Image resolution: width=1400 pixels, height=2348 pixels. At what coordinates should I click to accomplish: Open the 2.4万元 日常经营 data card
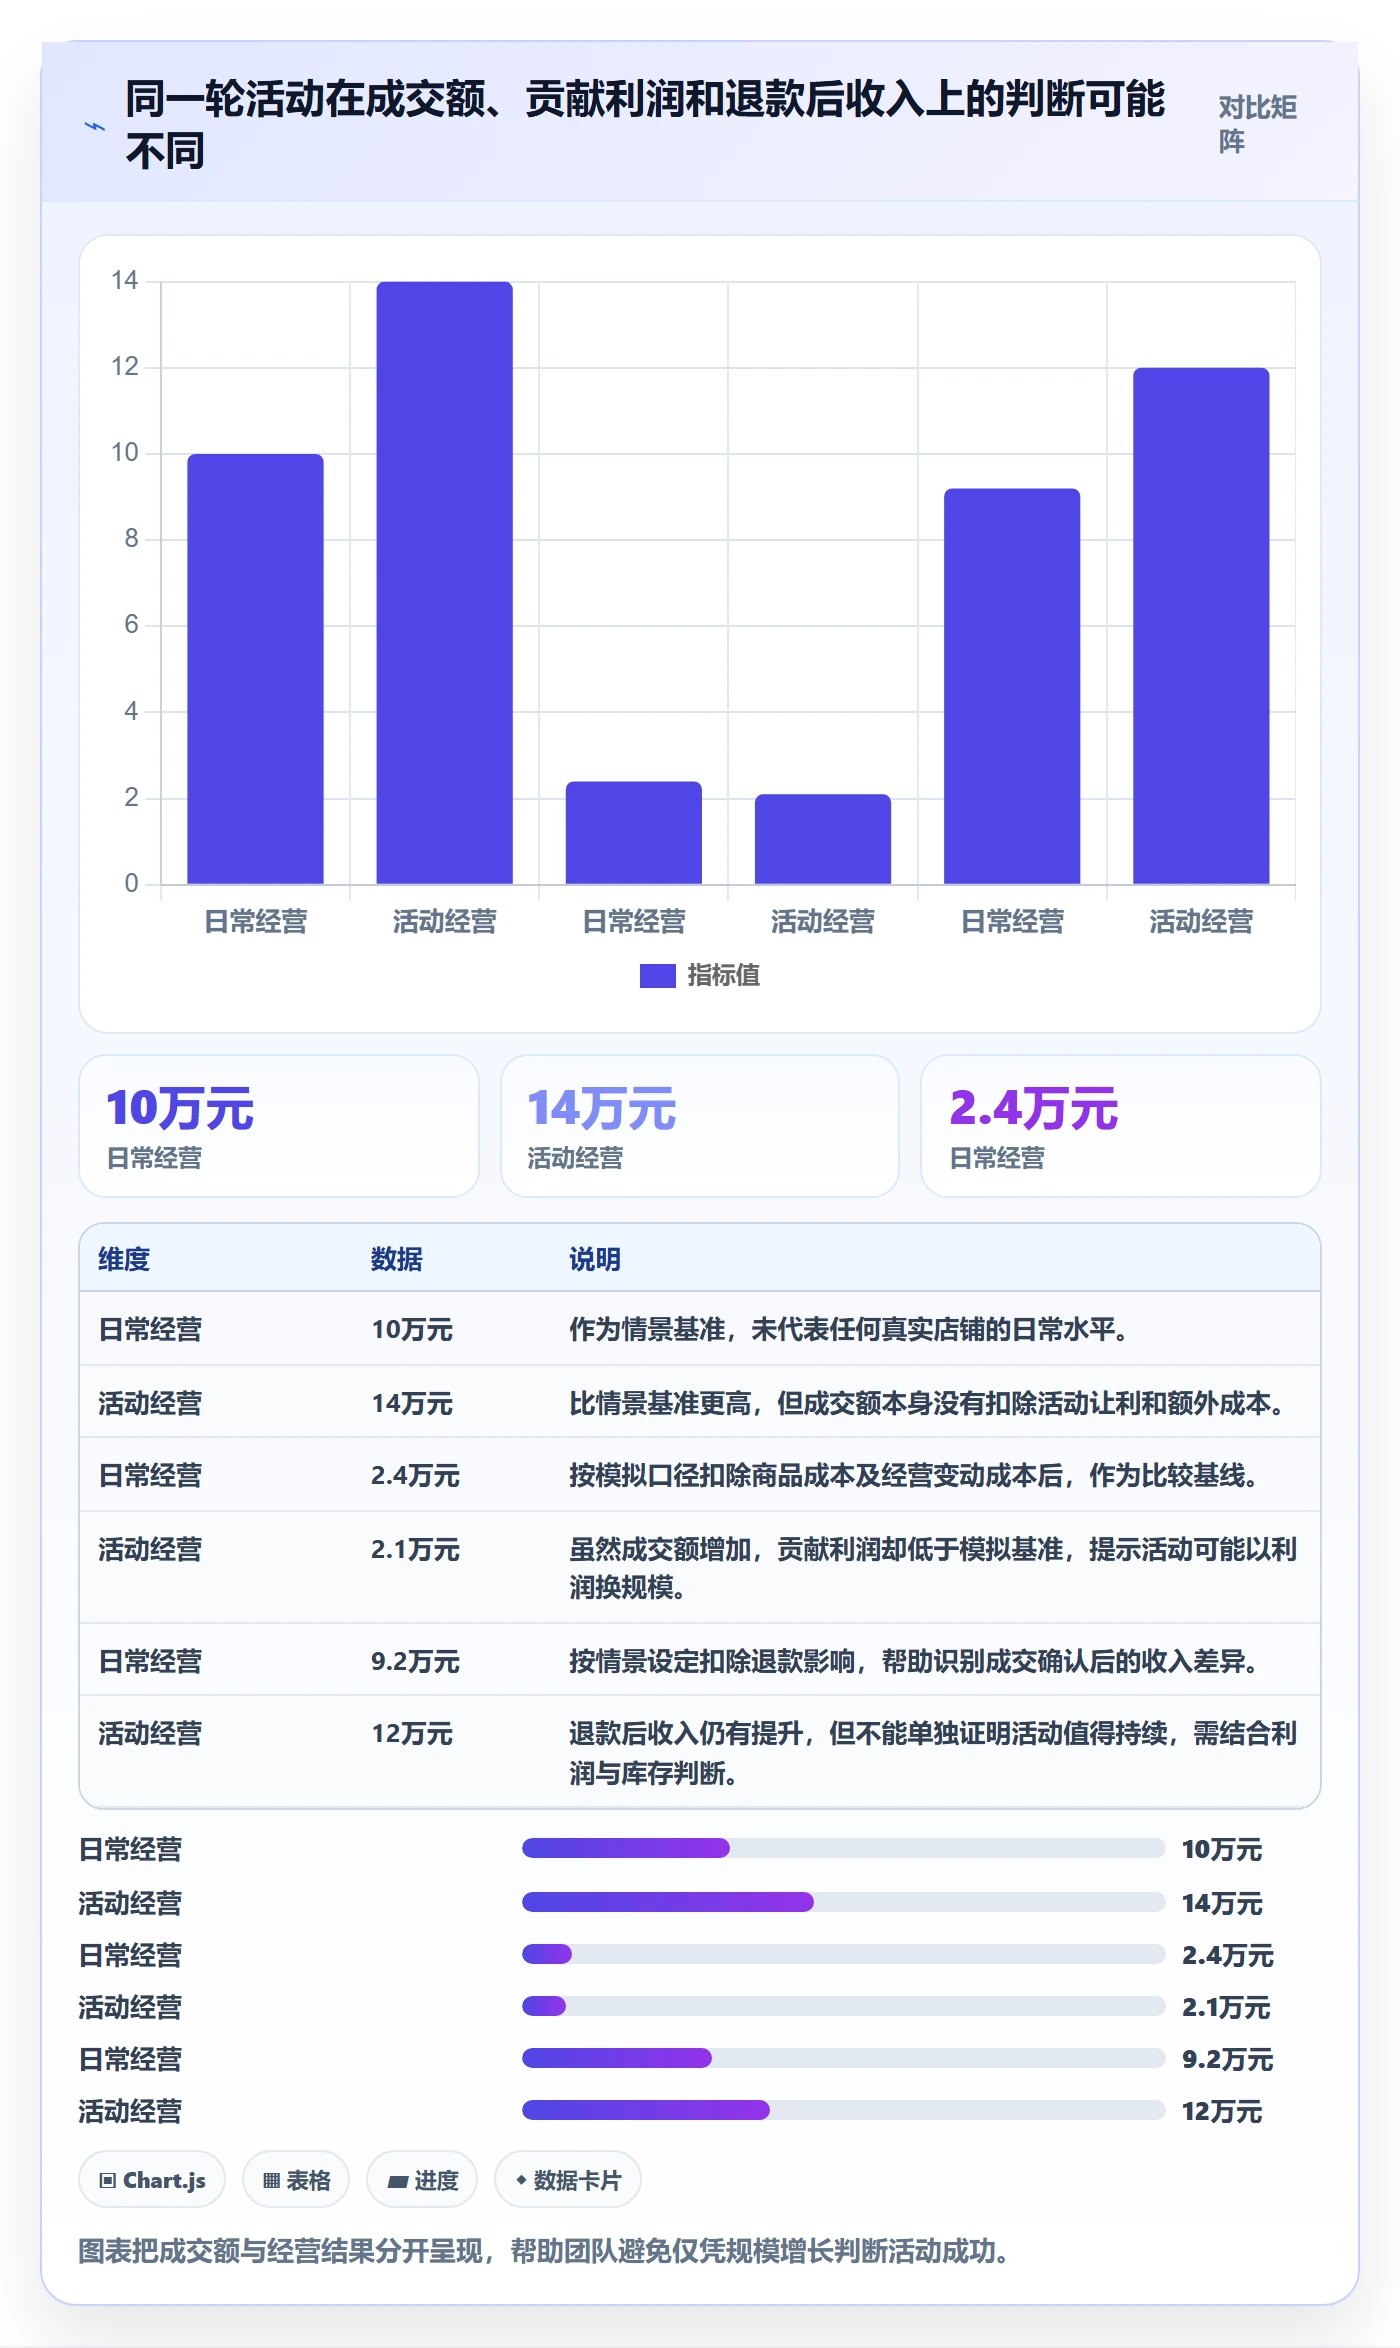tap(1121, 1126)
